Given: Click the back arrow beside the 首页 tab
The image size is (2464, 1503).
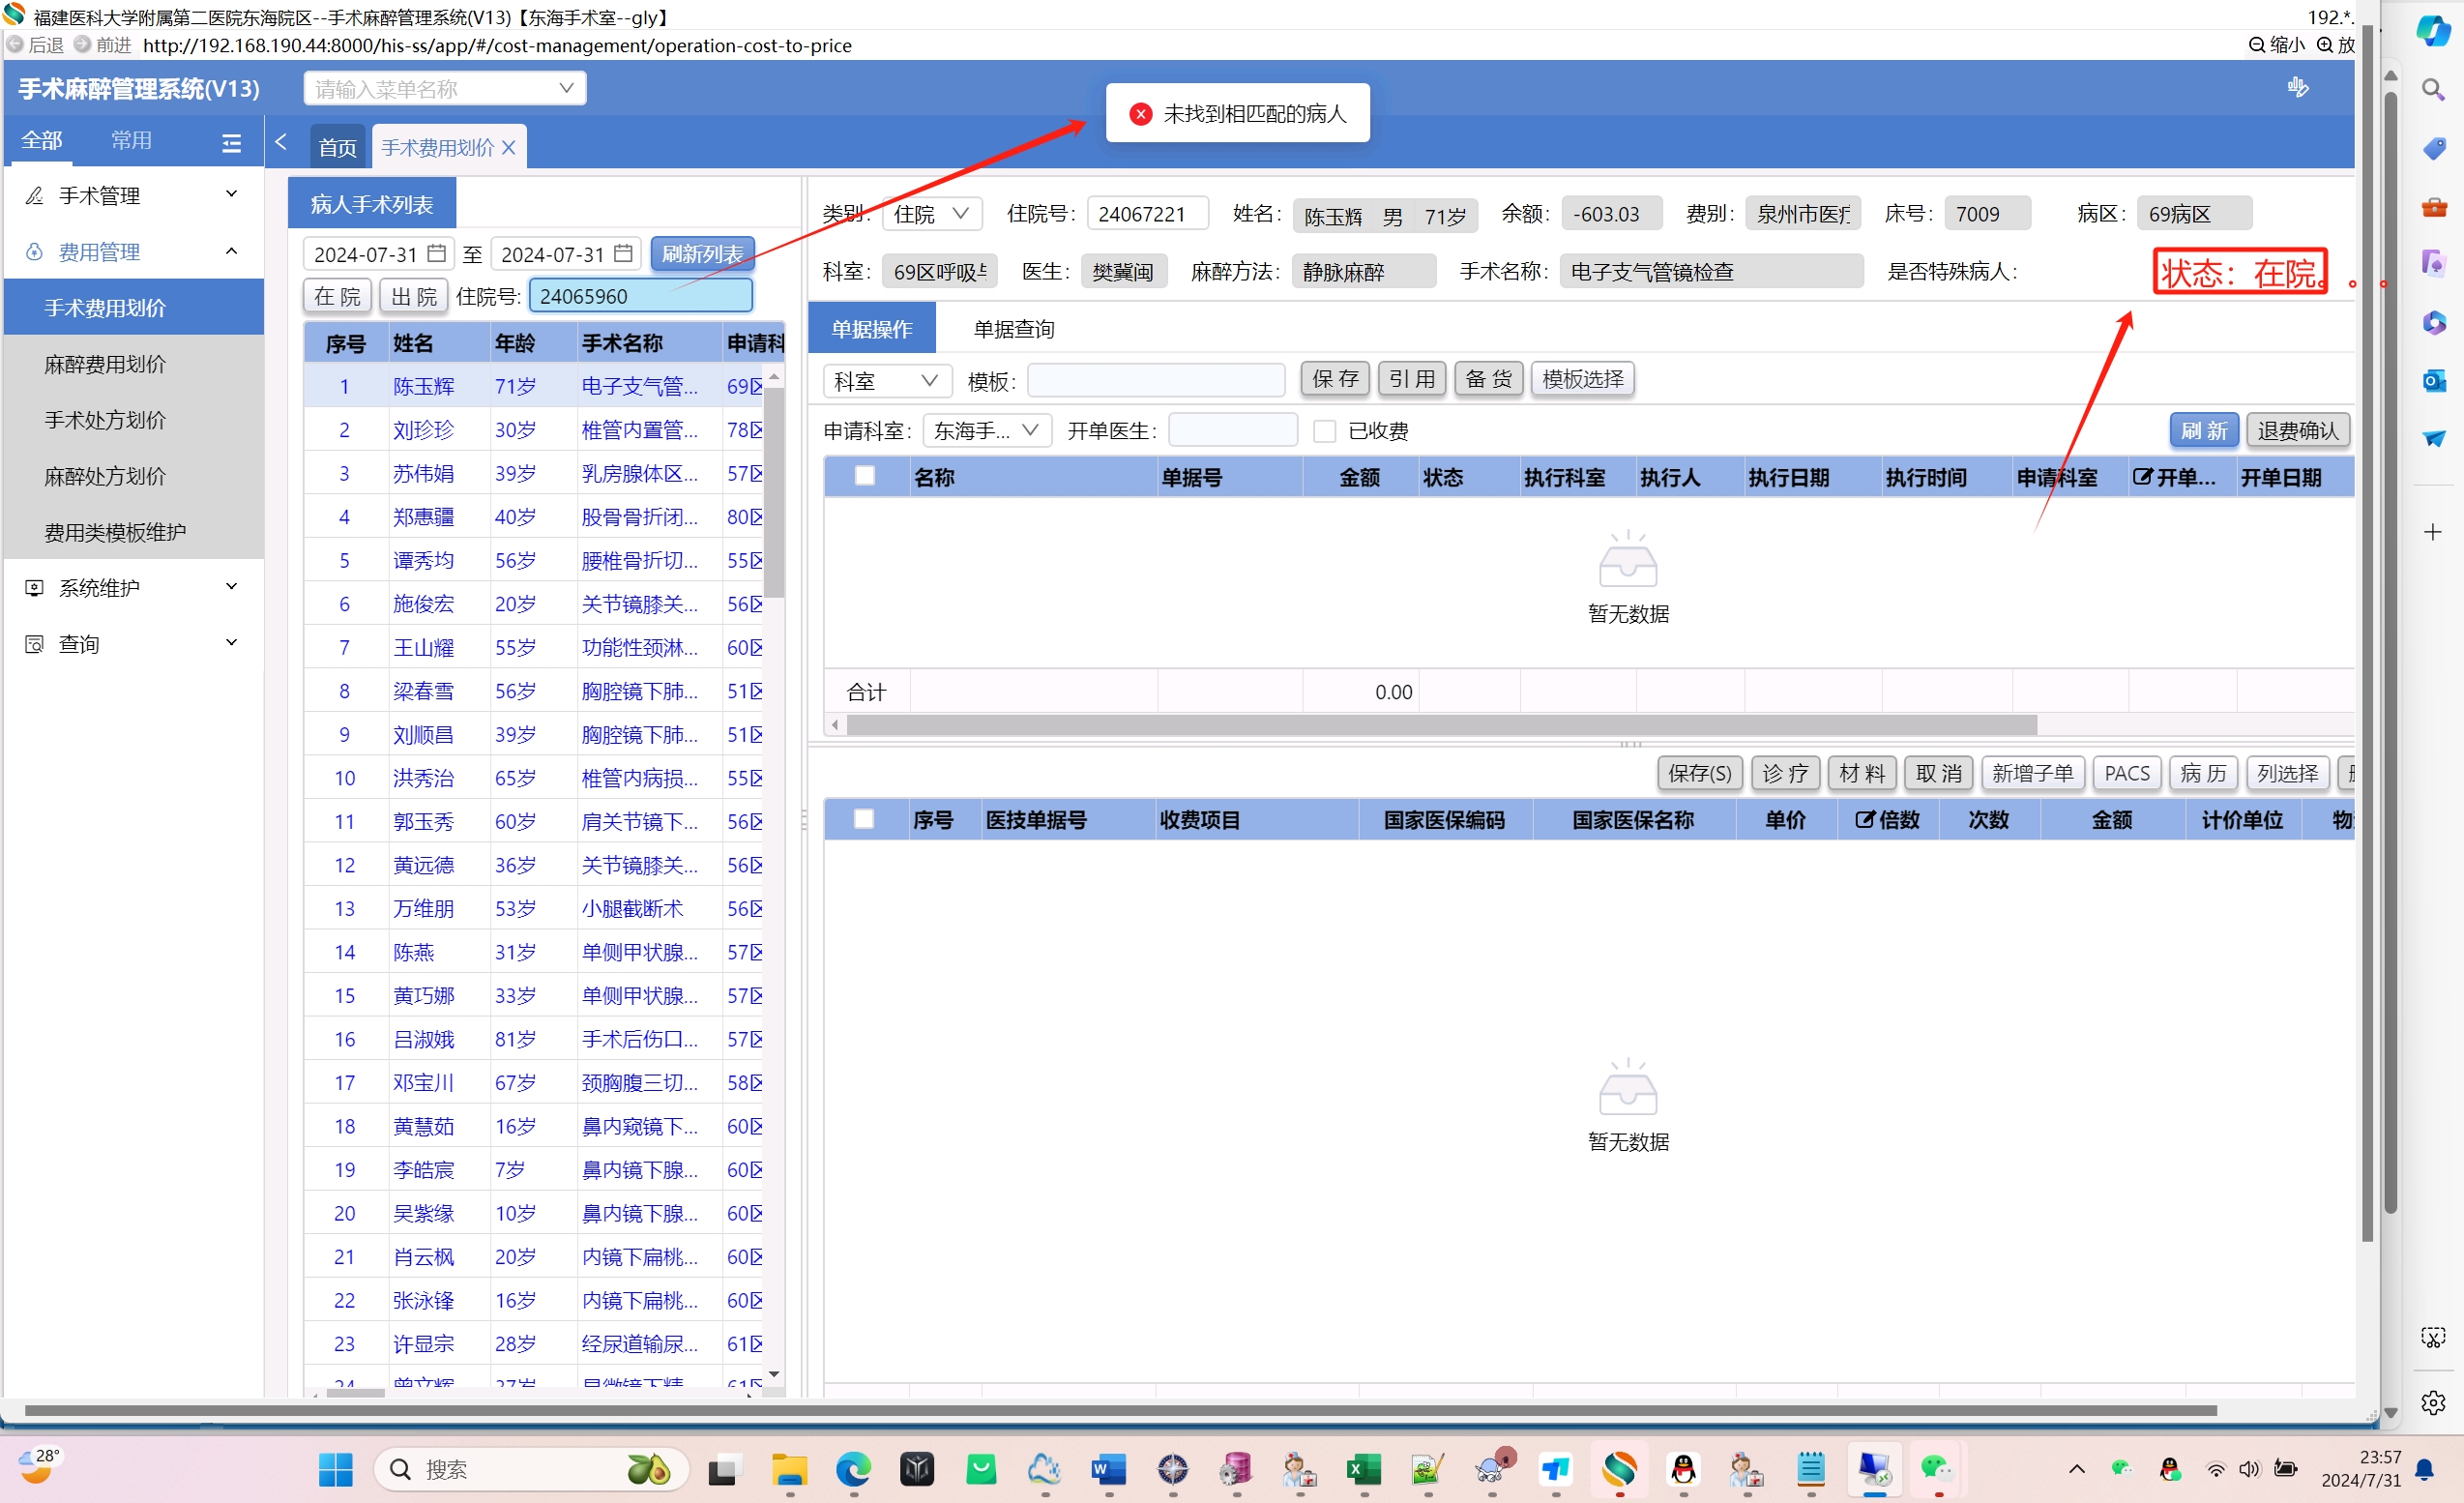Looking at the screenshot, I should tap(281, 143).
